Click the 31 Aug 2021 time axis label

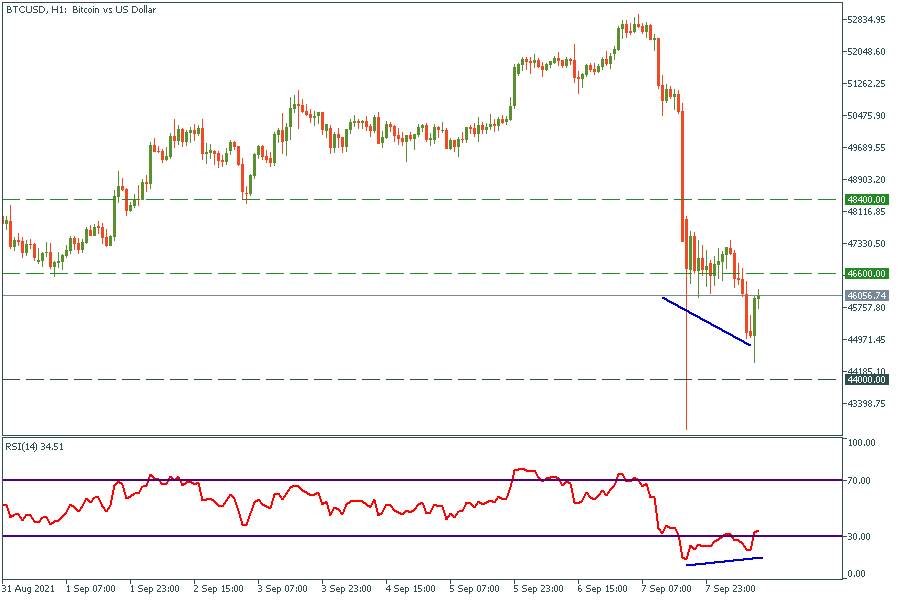click(28, 588)
